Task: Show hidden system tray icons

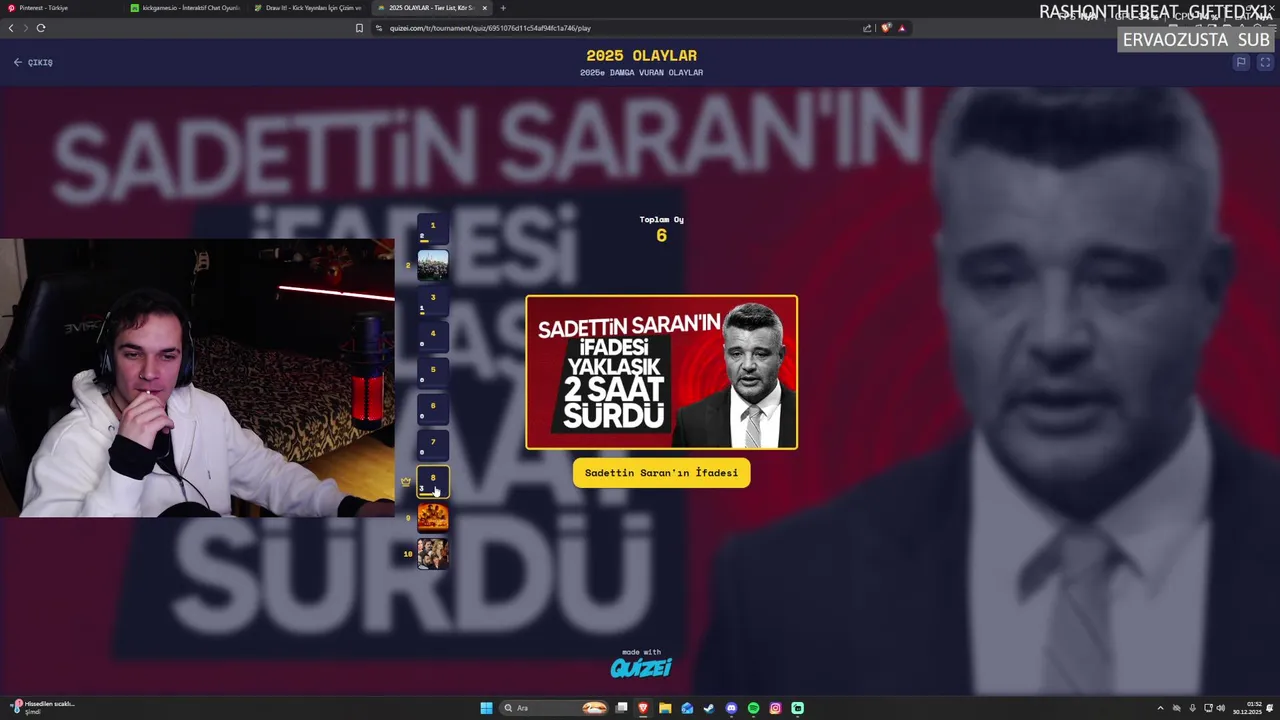Action: [1160, 708]
